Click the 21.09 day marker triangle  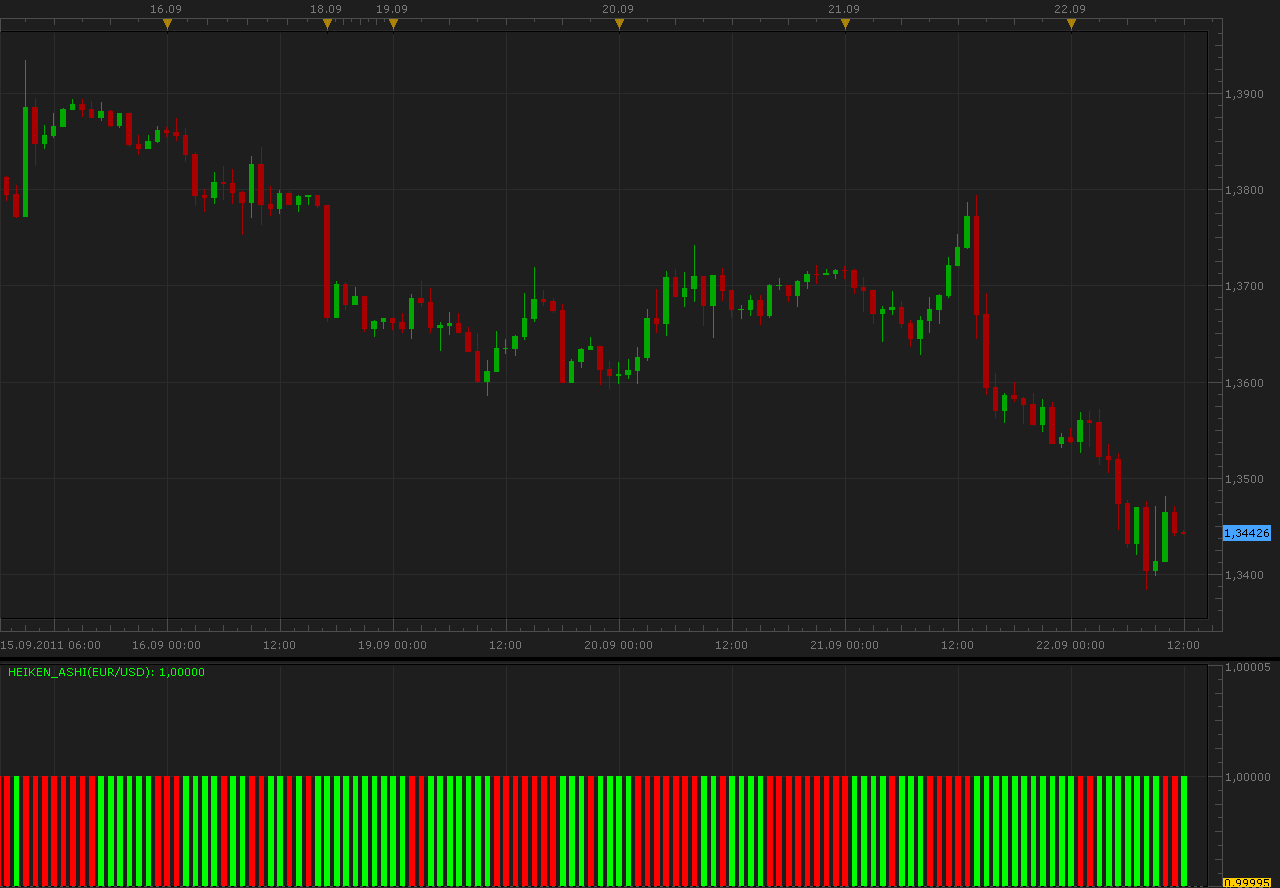coord(845,24)
